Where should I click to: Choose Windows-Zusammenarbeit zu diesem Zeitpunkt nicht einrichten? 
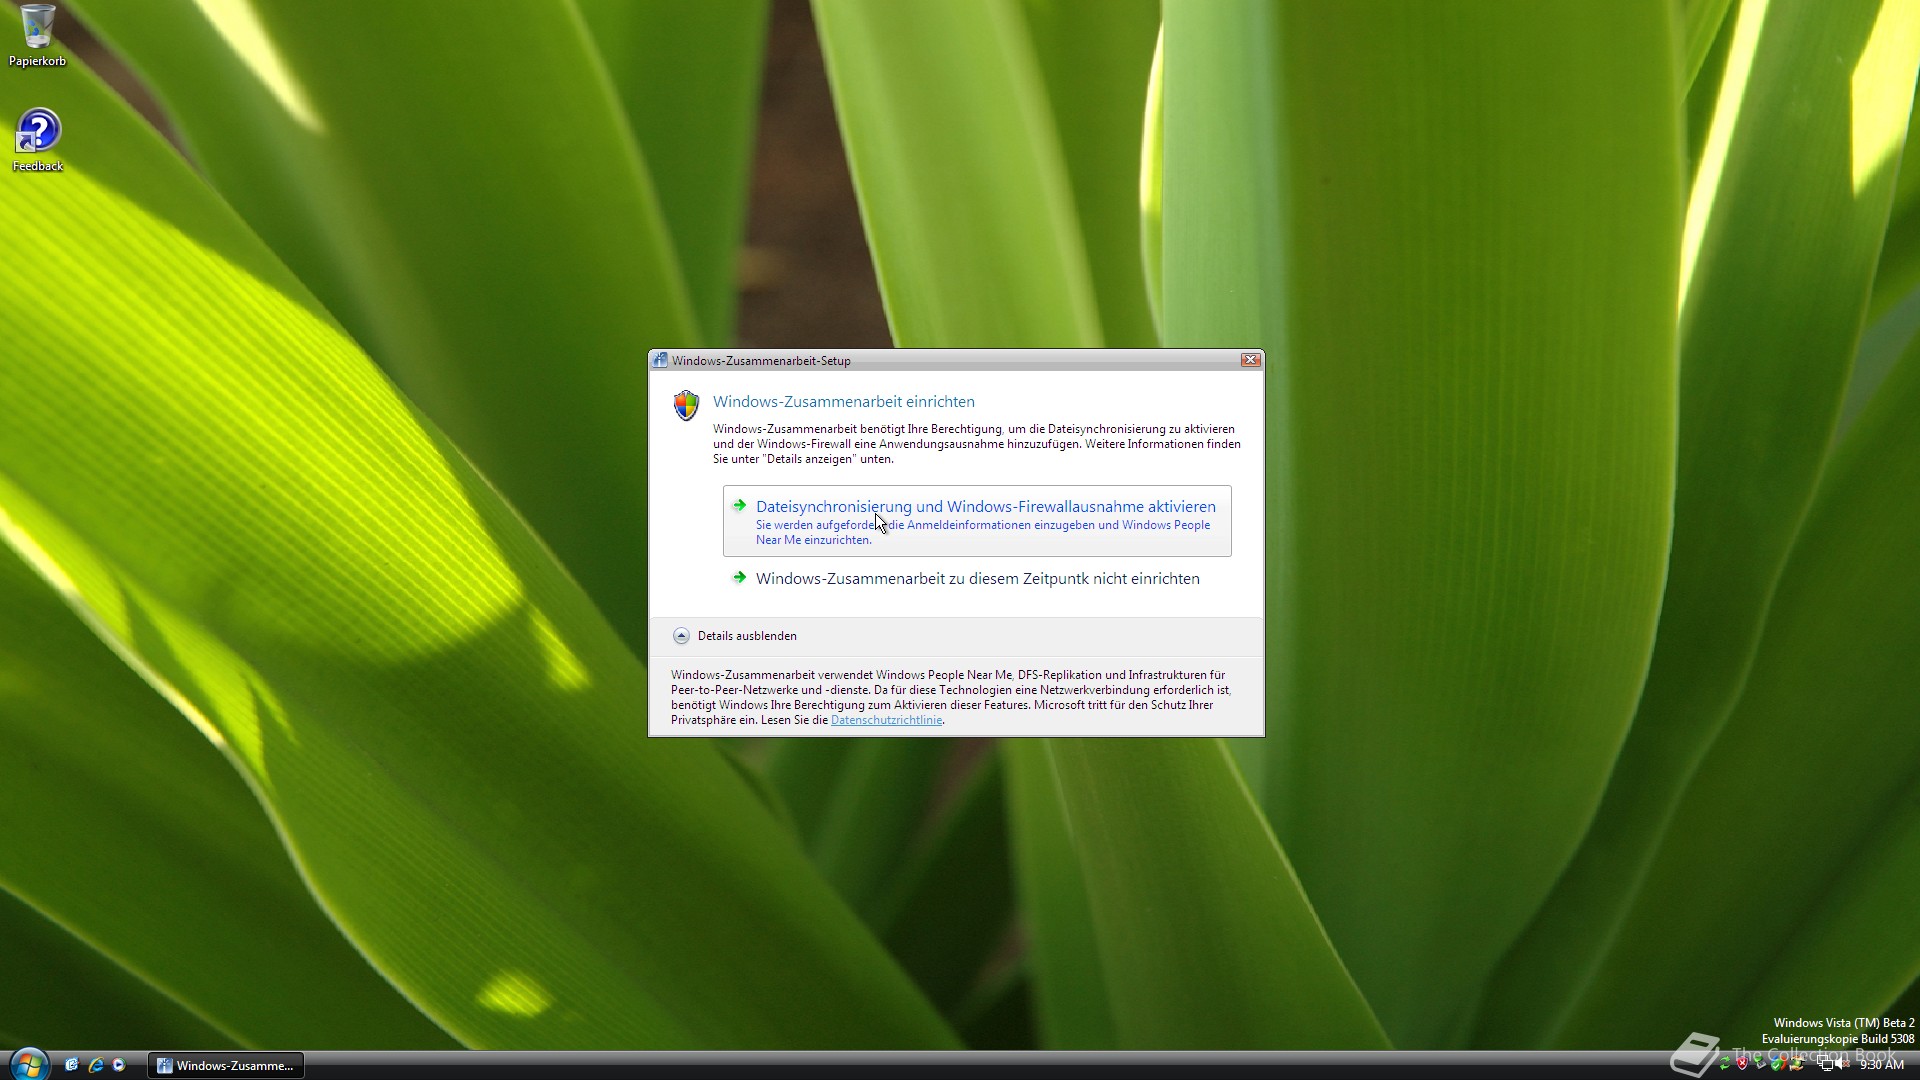(977, 578)
